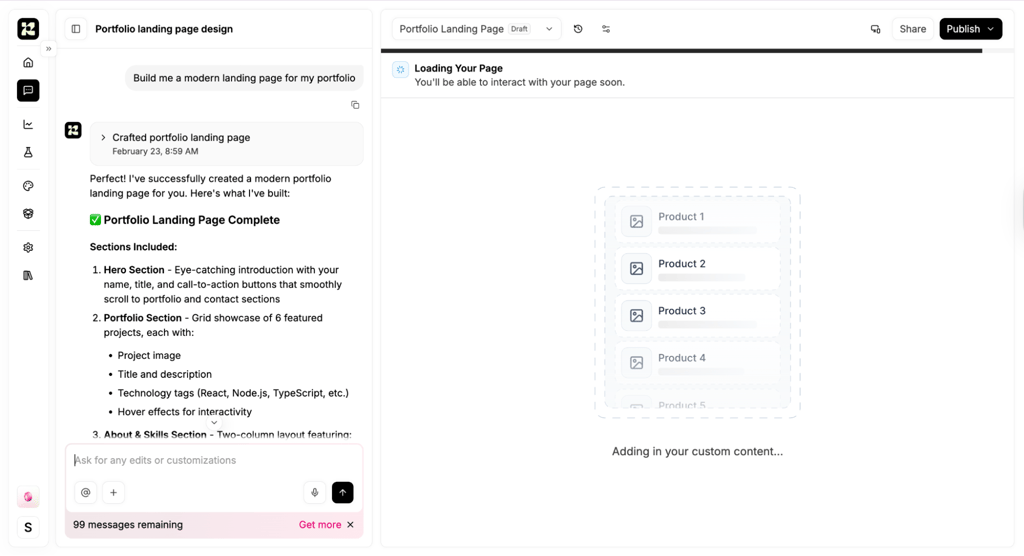Click the 'Hover effects for interactivity' bullet
Image resolution: width=1024 pixels, height=556 pixels.
[x=184, y=412]
